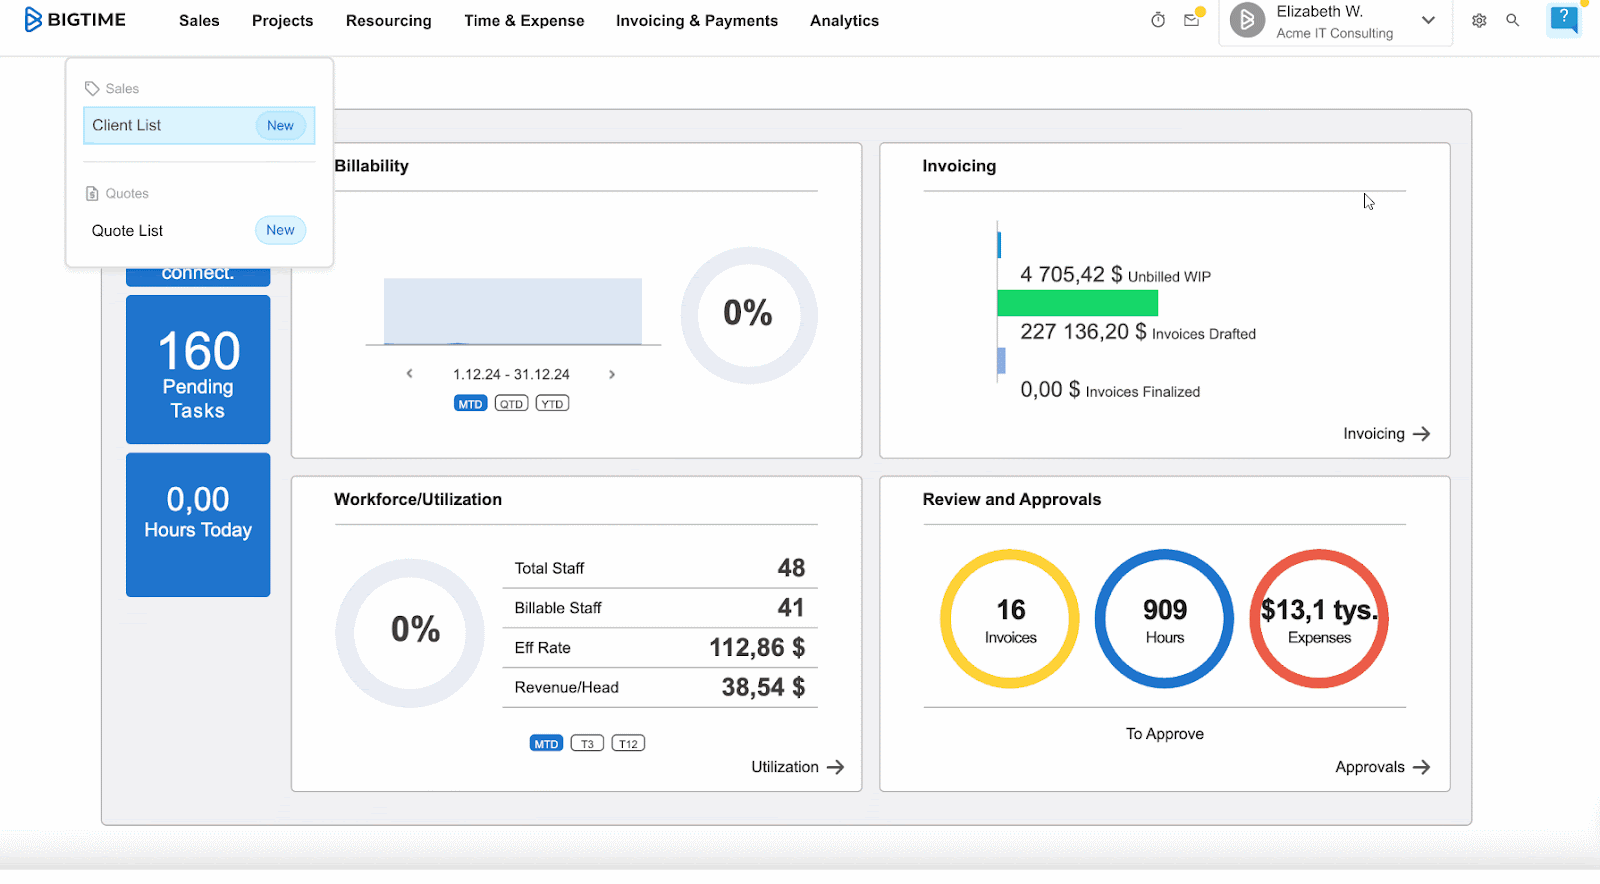Click the Utilization arrow icon
The height and width of the screenshot is (884, 1600).
click(836, 767)
